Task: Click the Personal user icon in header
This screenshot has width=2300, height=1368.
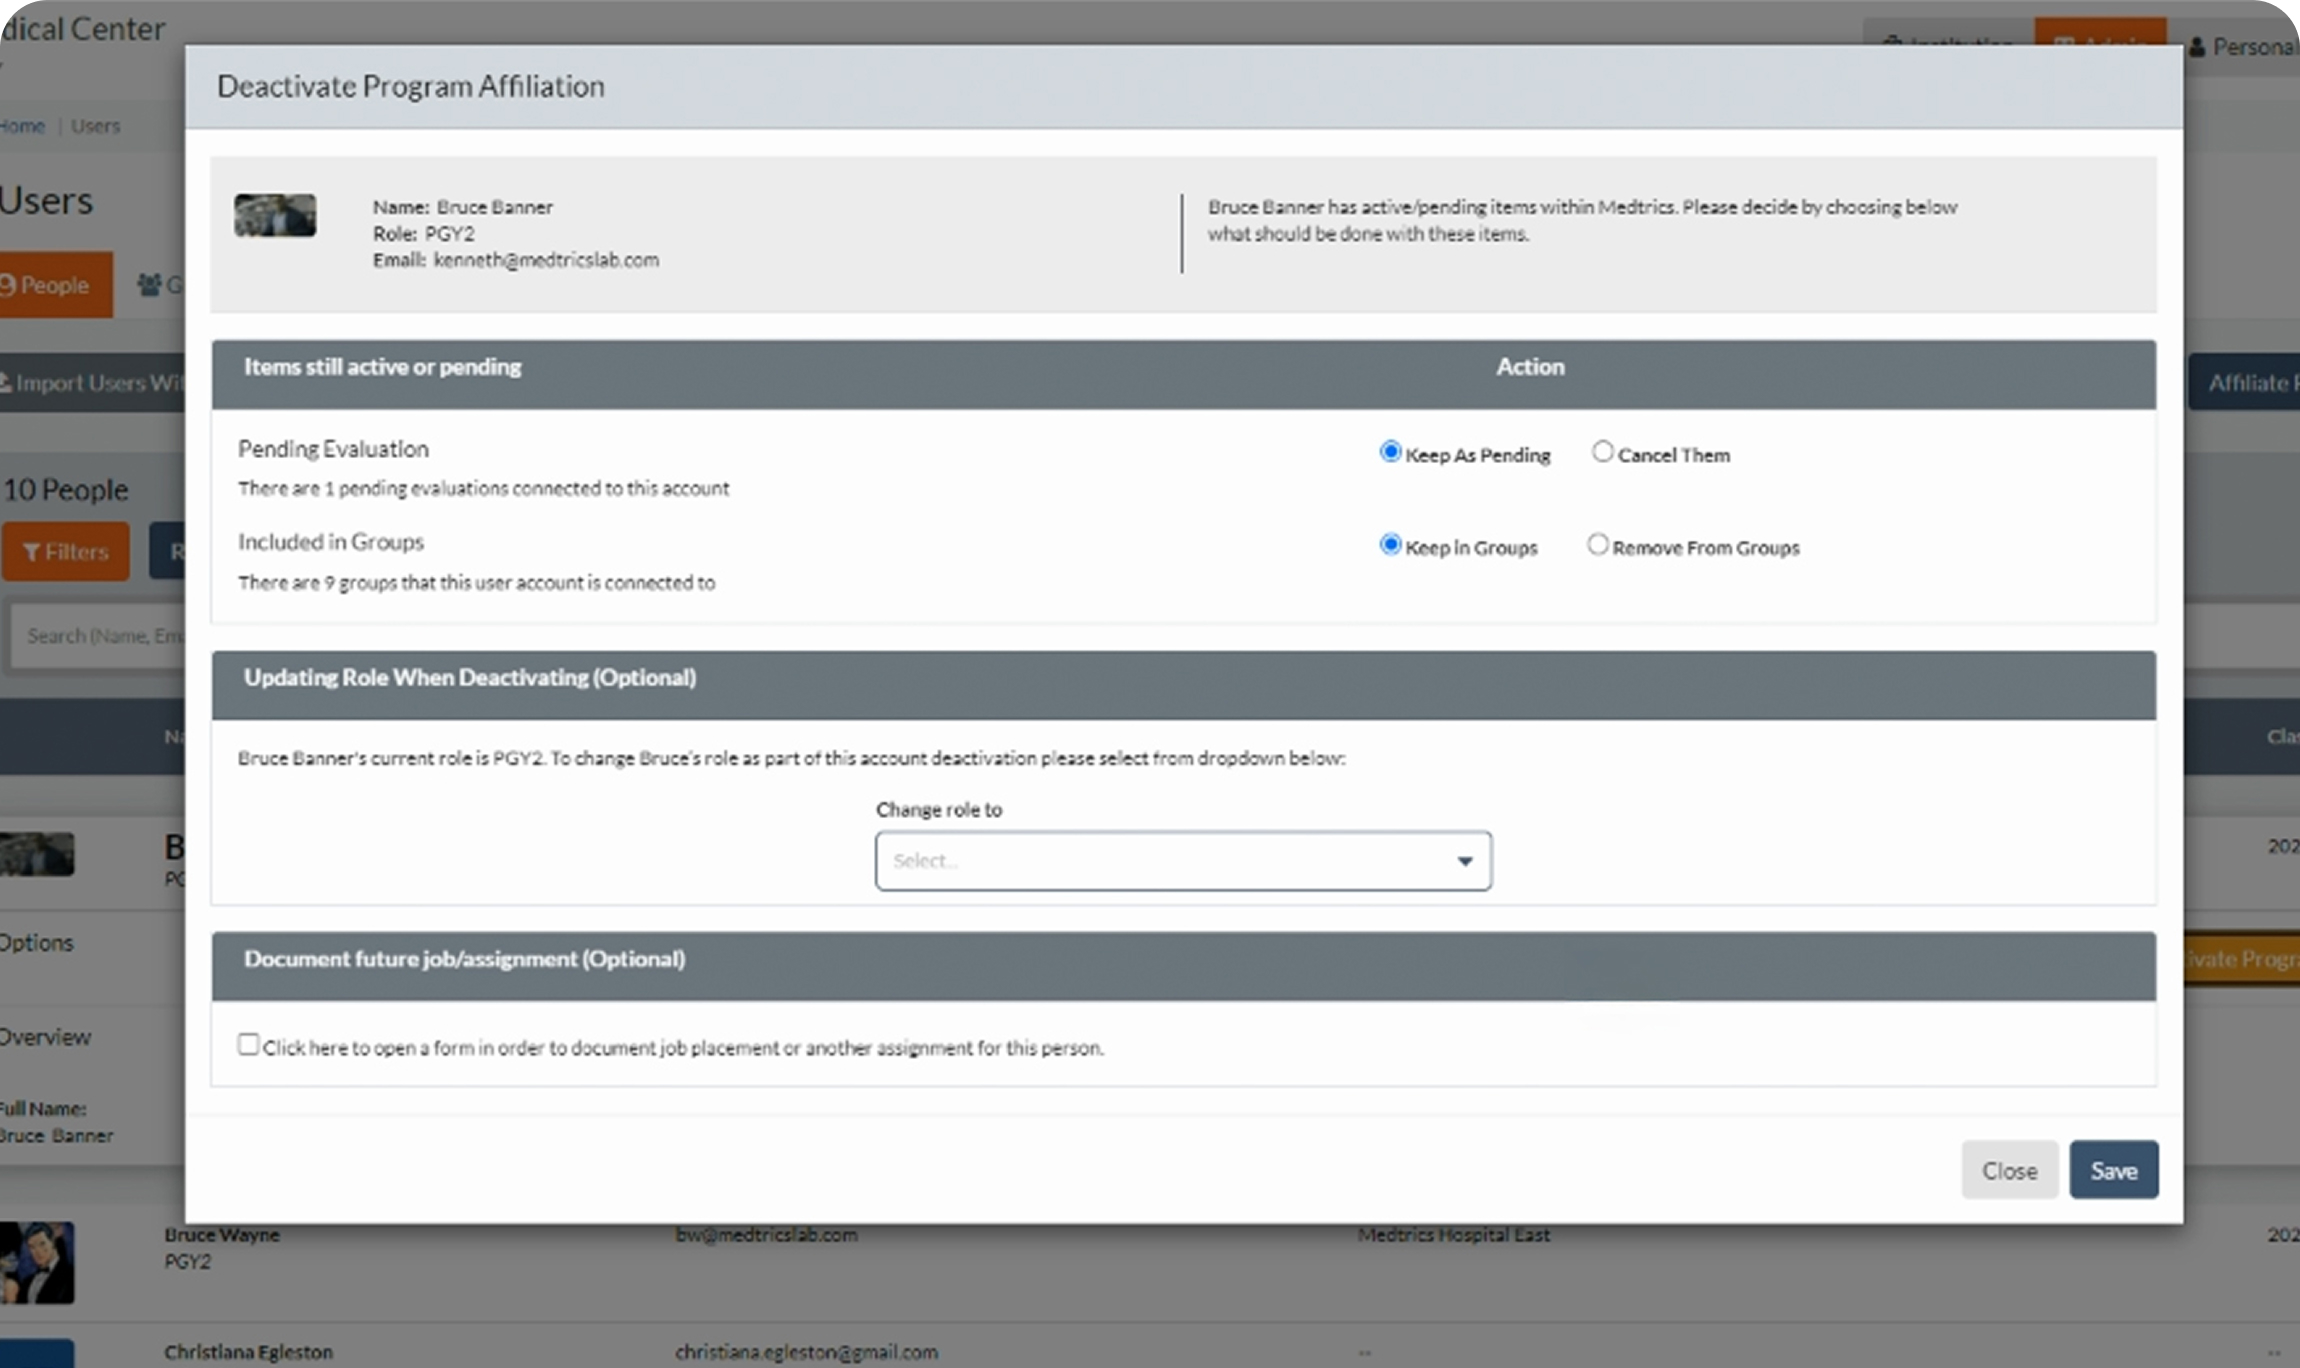Action: (2197, 47)
